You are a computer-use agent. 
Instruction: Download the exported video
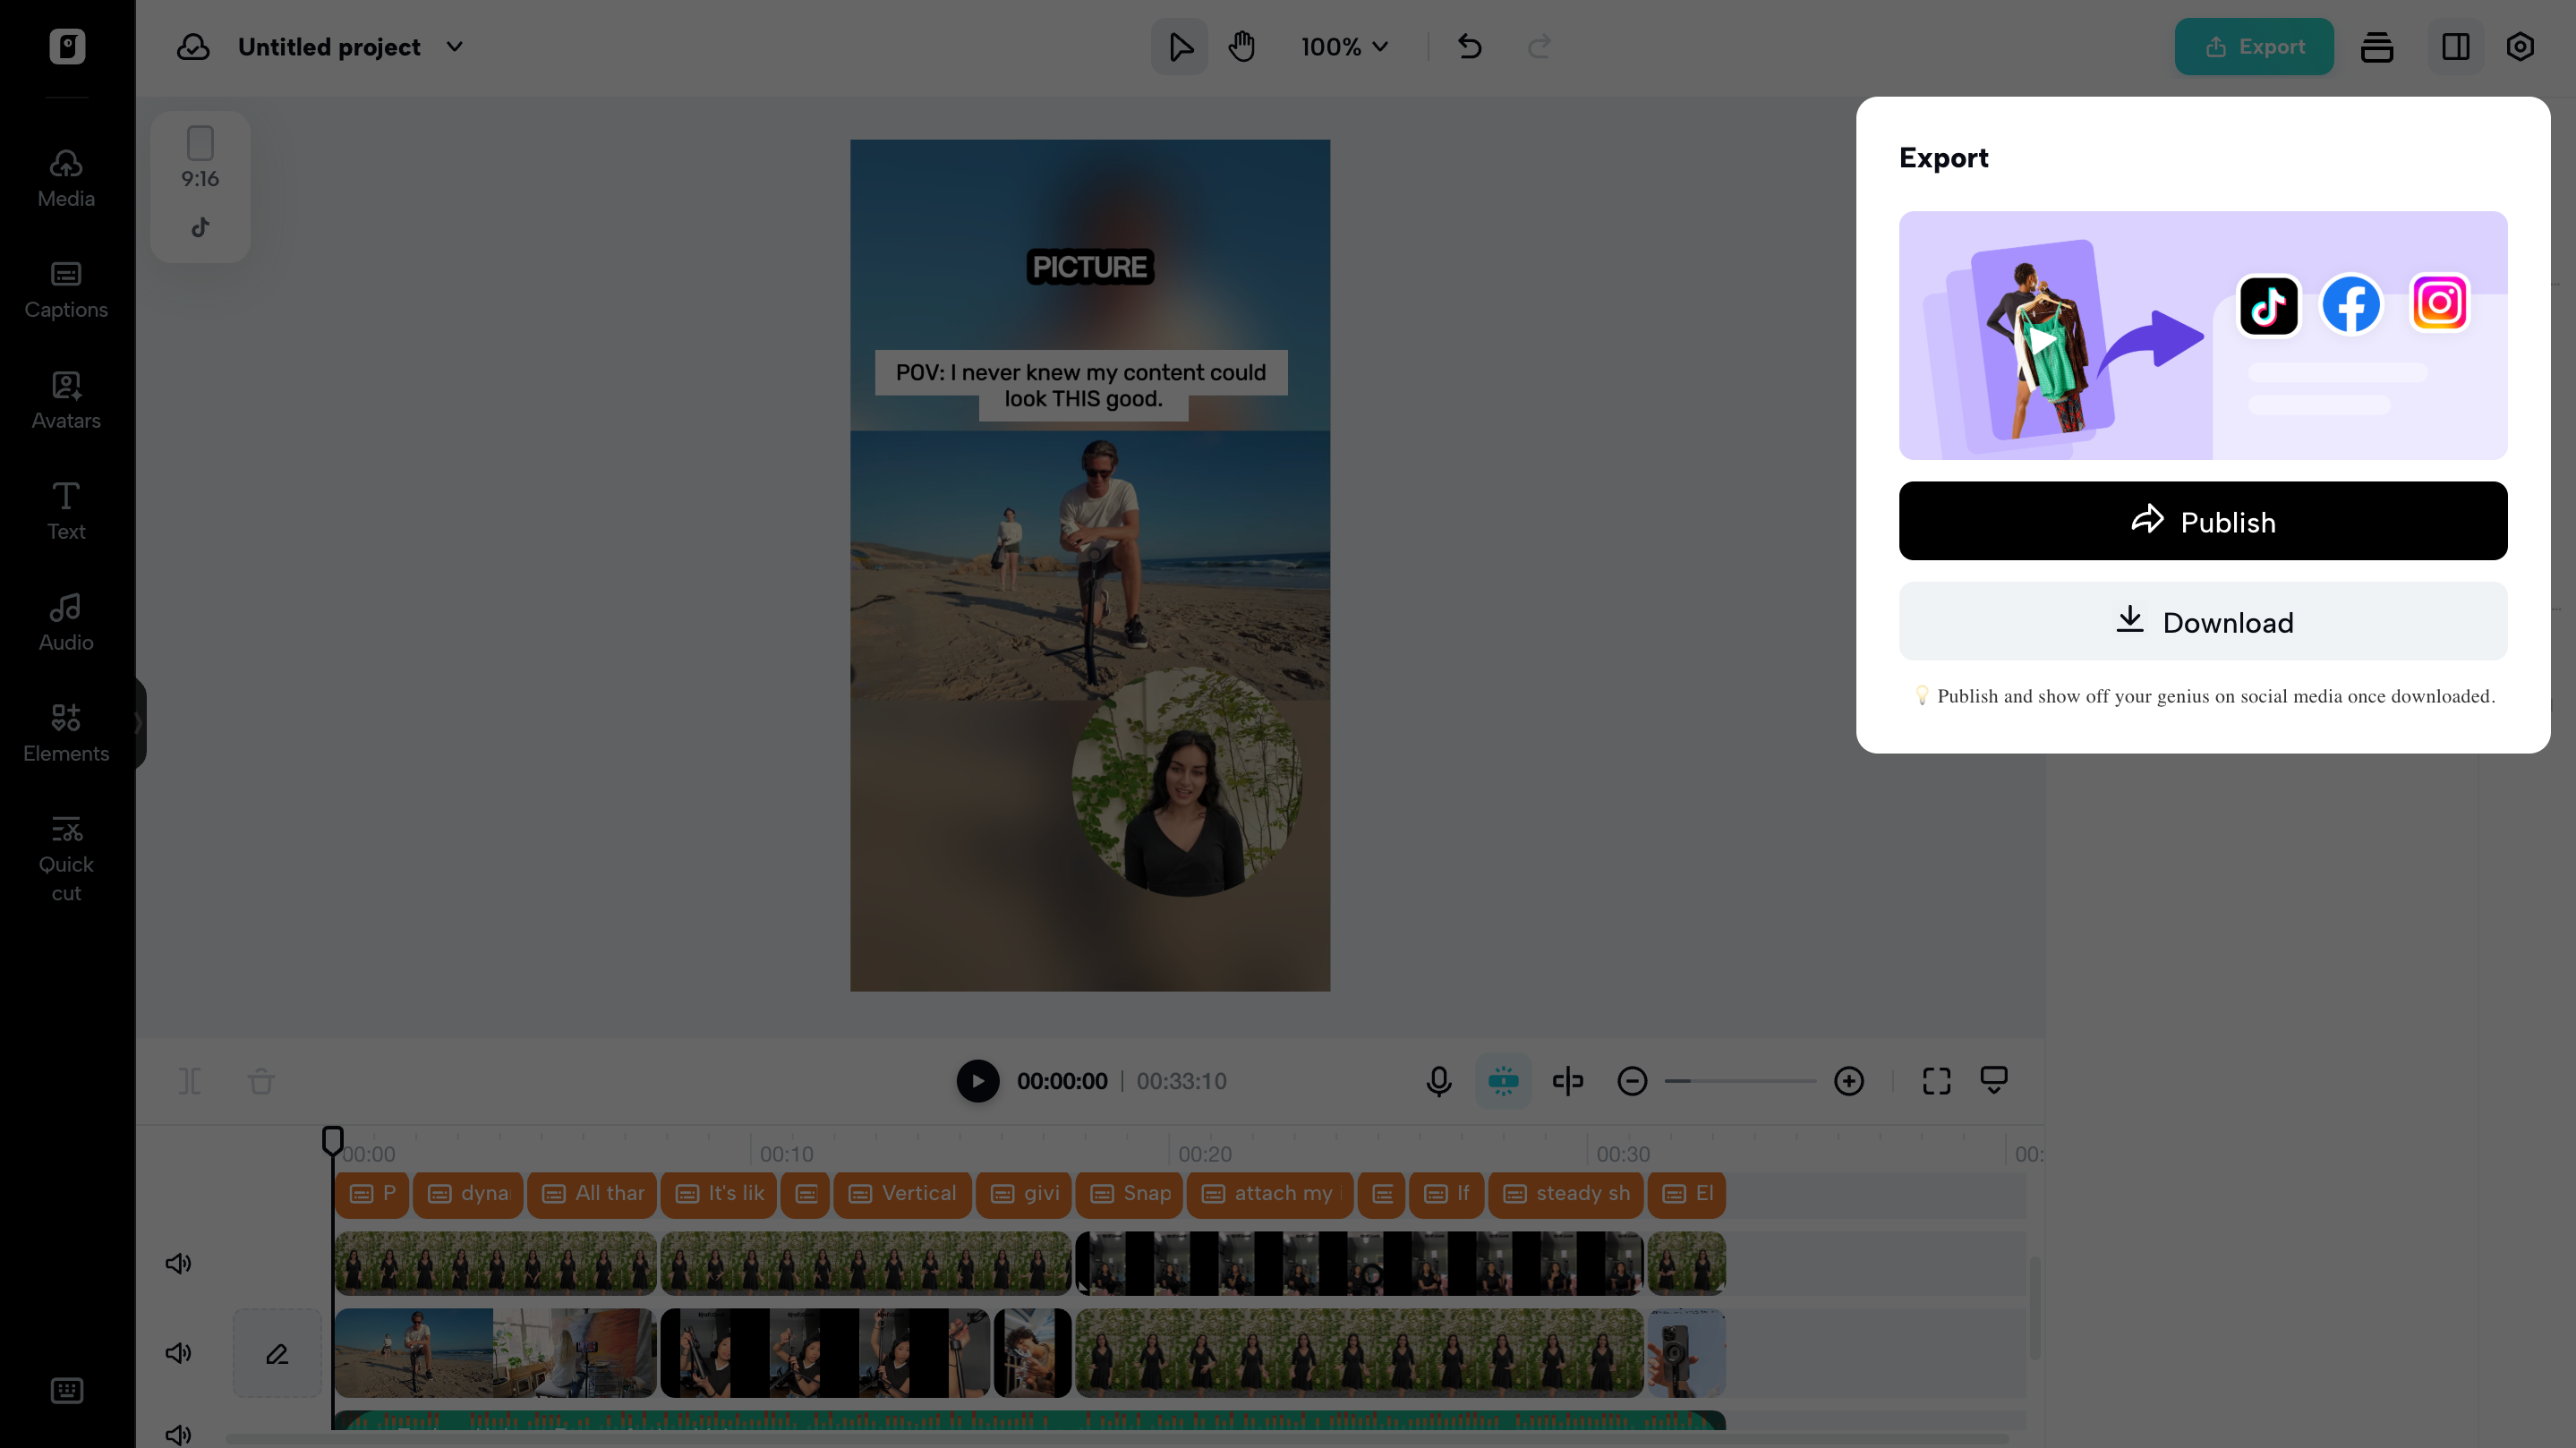point(2202,621)
